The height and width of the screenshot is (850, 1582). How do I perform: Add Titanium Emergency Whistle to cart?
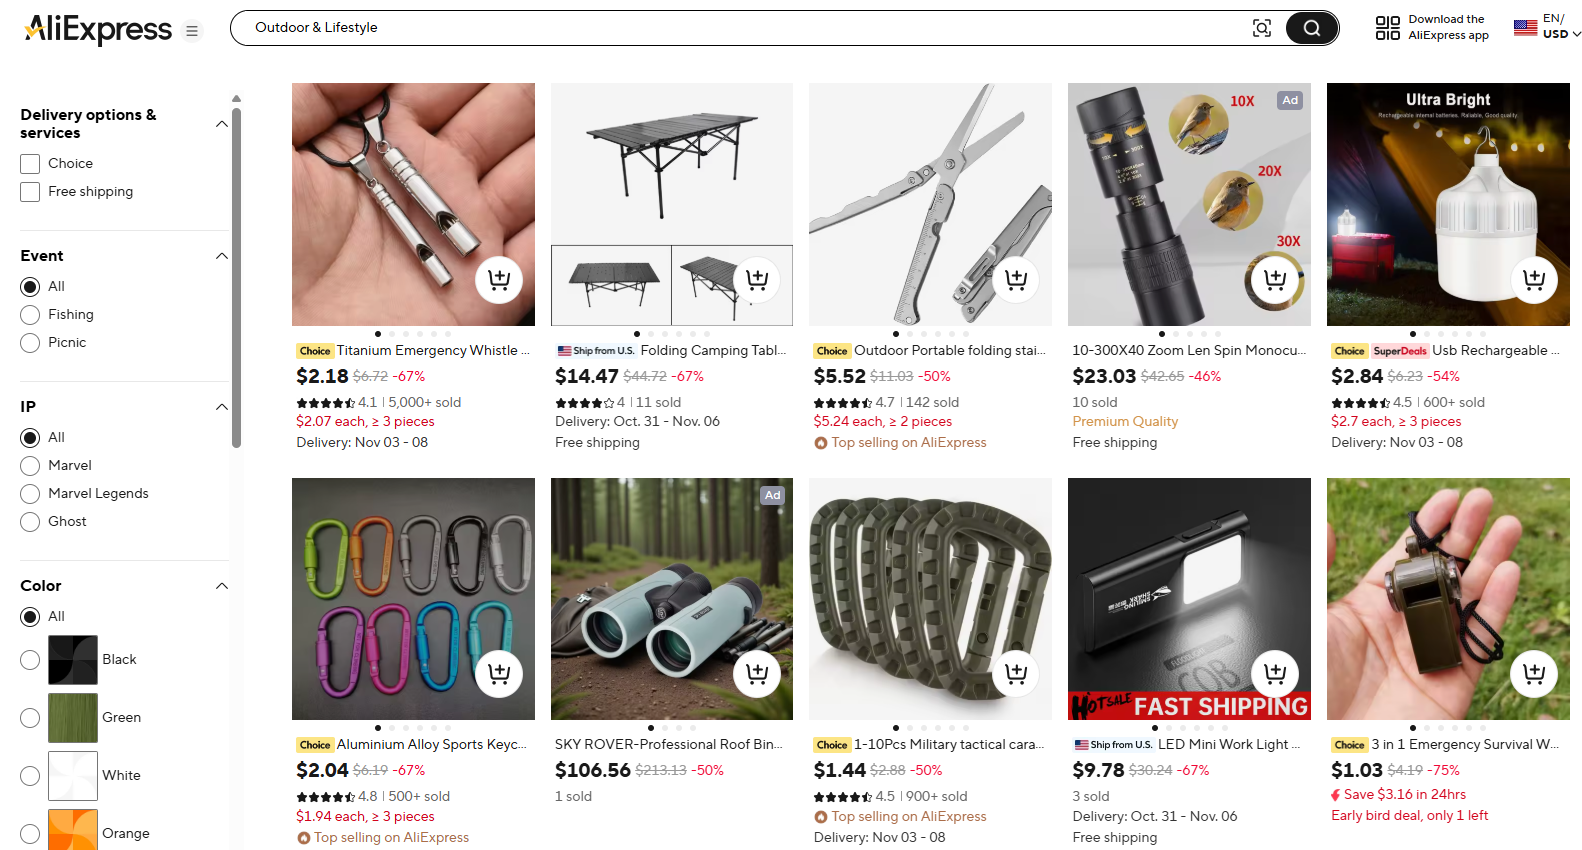[x=498, y=280]
